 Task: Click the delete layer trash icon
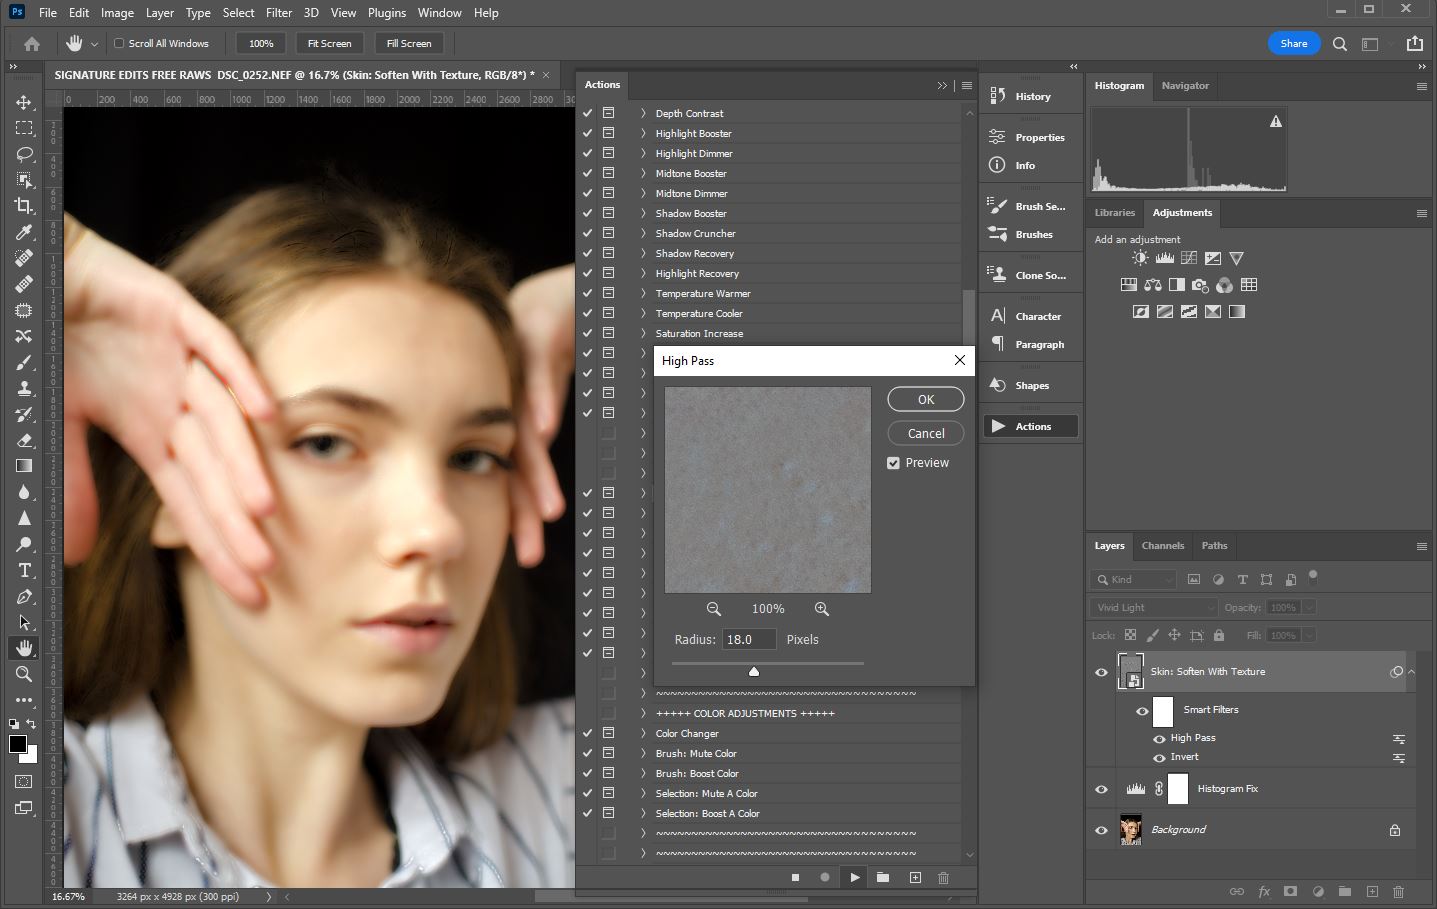1398,891
